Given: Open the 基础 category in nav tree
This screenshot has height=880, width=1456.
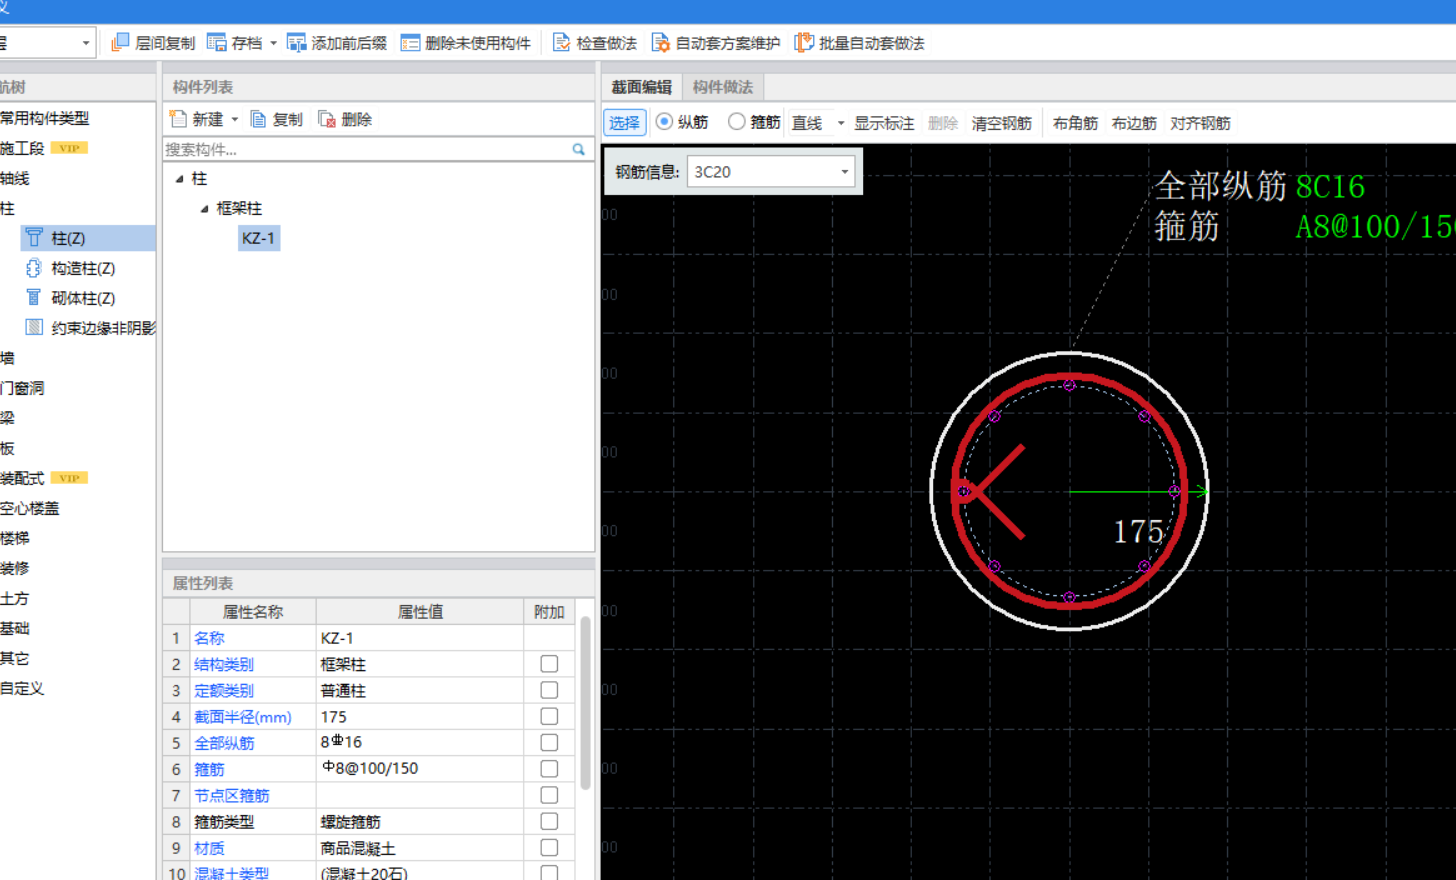Looking at the screenshot, I should click(15, 628).
